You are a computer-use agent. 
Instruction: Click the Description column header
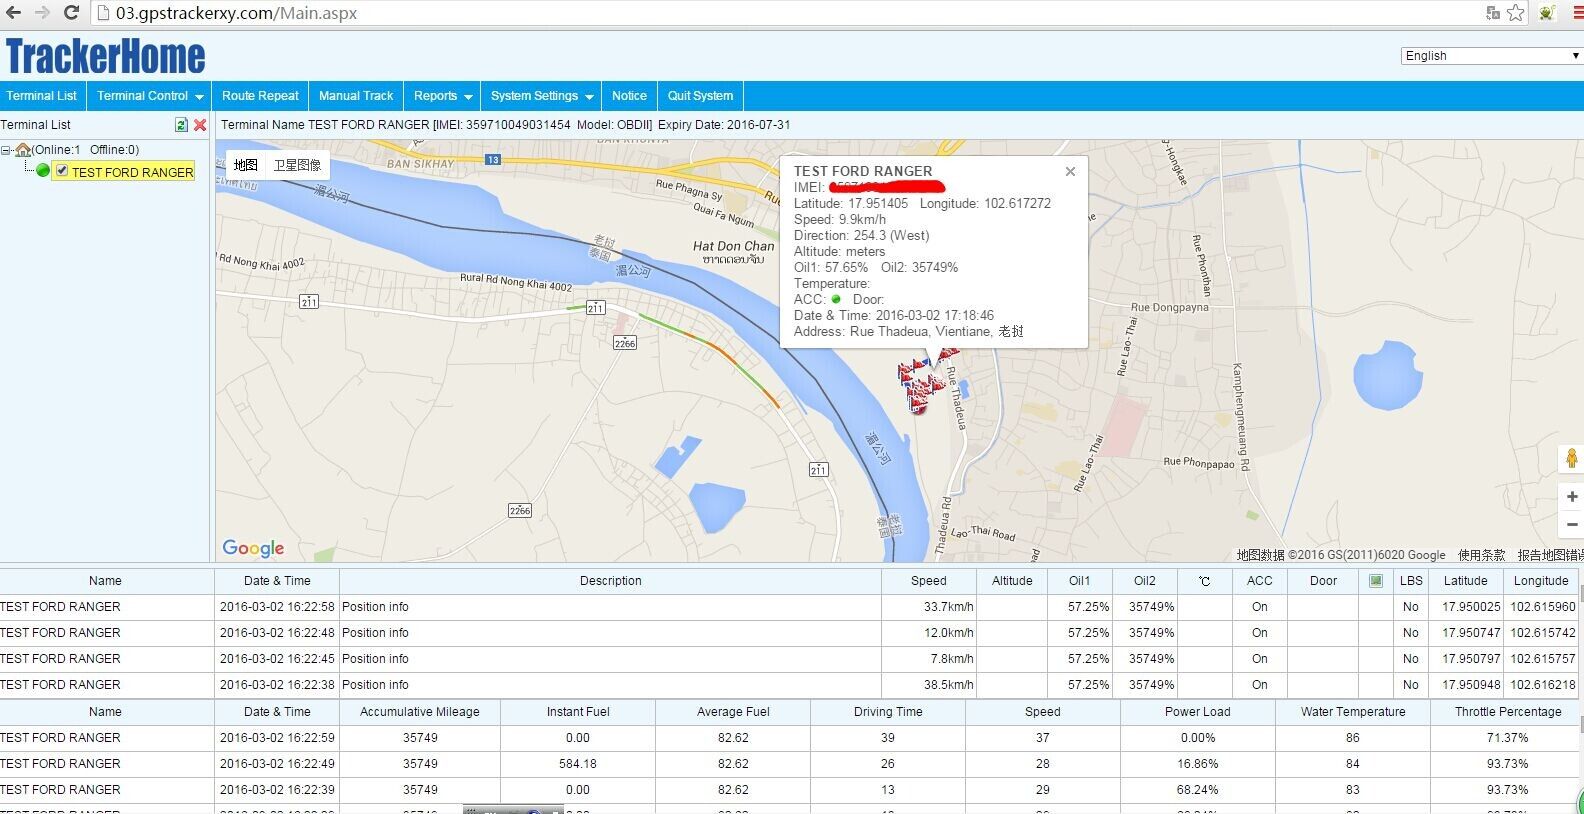click(x=610, y=581)
